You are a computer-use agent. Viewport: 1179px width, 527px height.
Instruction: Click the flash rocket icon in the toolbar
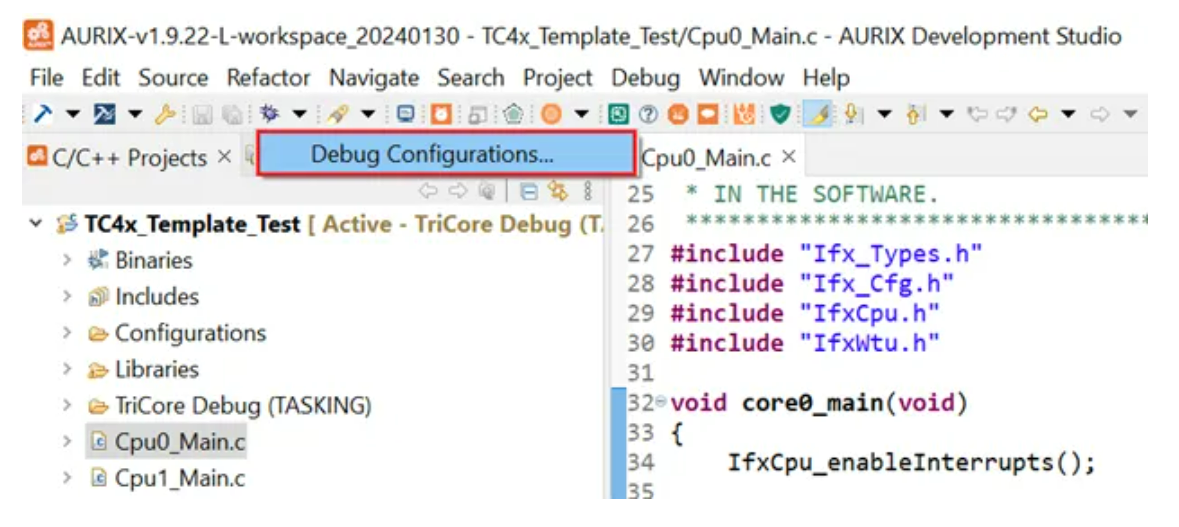[x=337, y=115]
